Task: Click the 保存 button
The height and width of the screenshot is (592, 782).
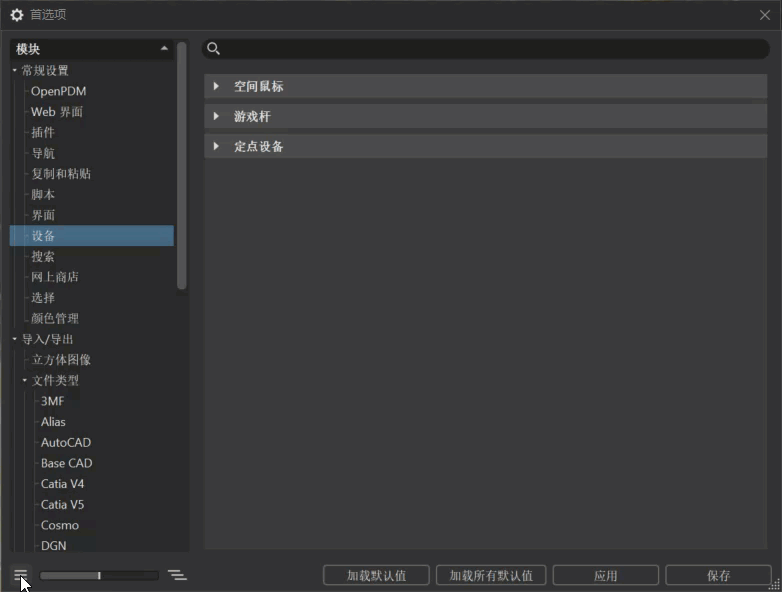Action: click(x=718, y=575)
